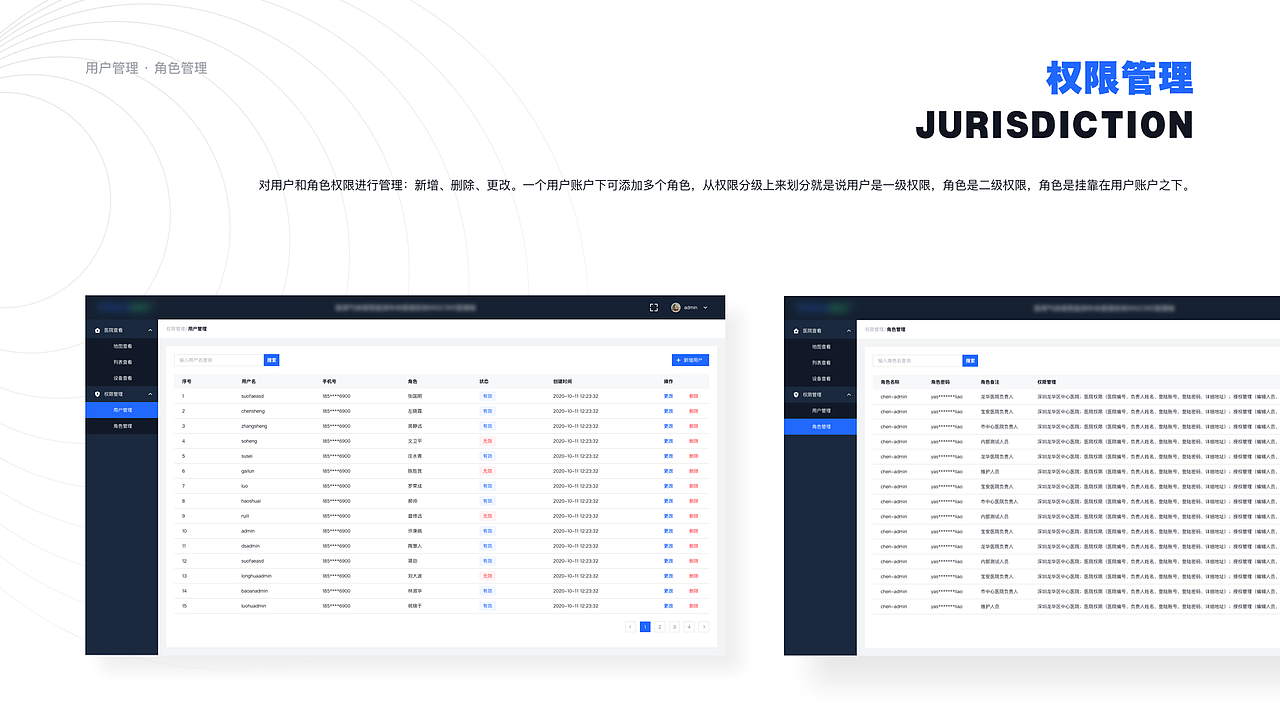Click the fullscreen icon in the user management header
The image size is (1280, 720).
pos(654,307)
